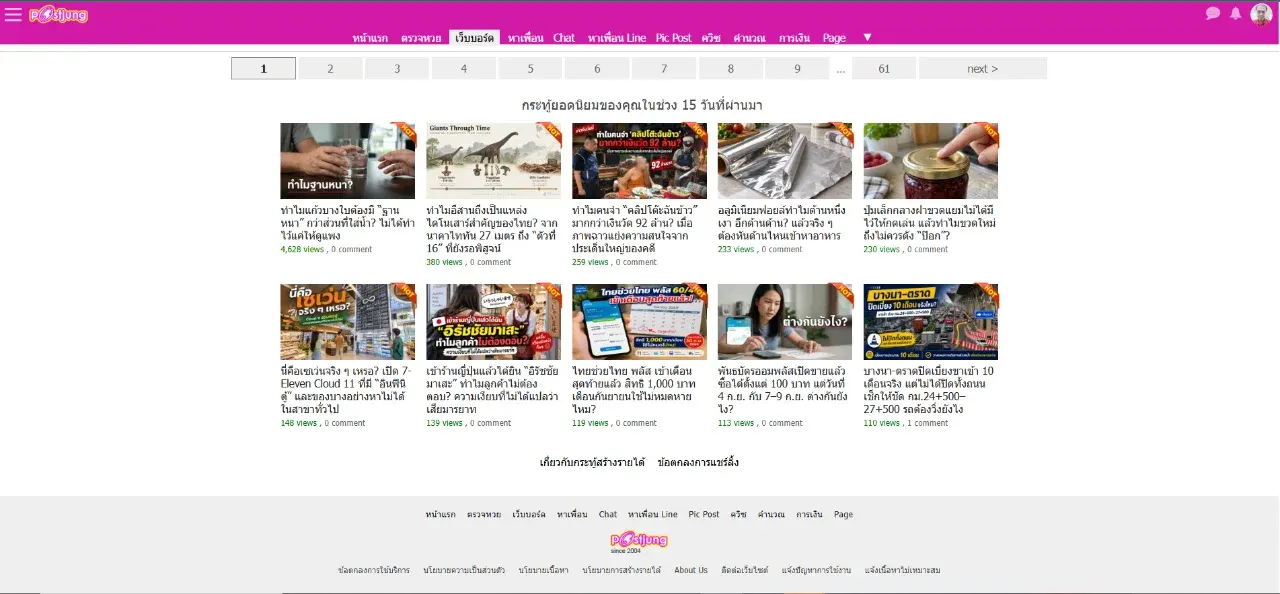Open the ข้อตกลงการแชร์ลิ้ง link
This screenshot has width=1280, height=594.
click(698, 462)
